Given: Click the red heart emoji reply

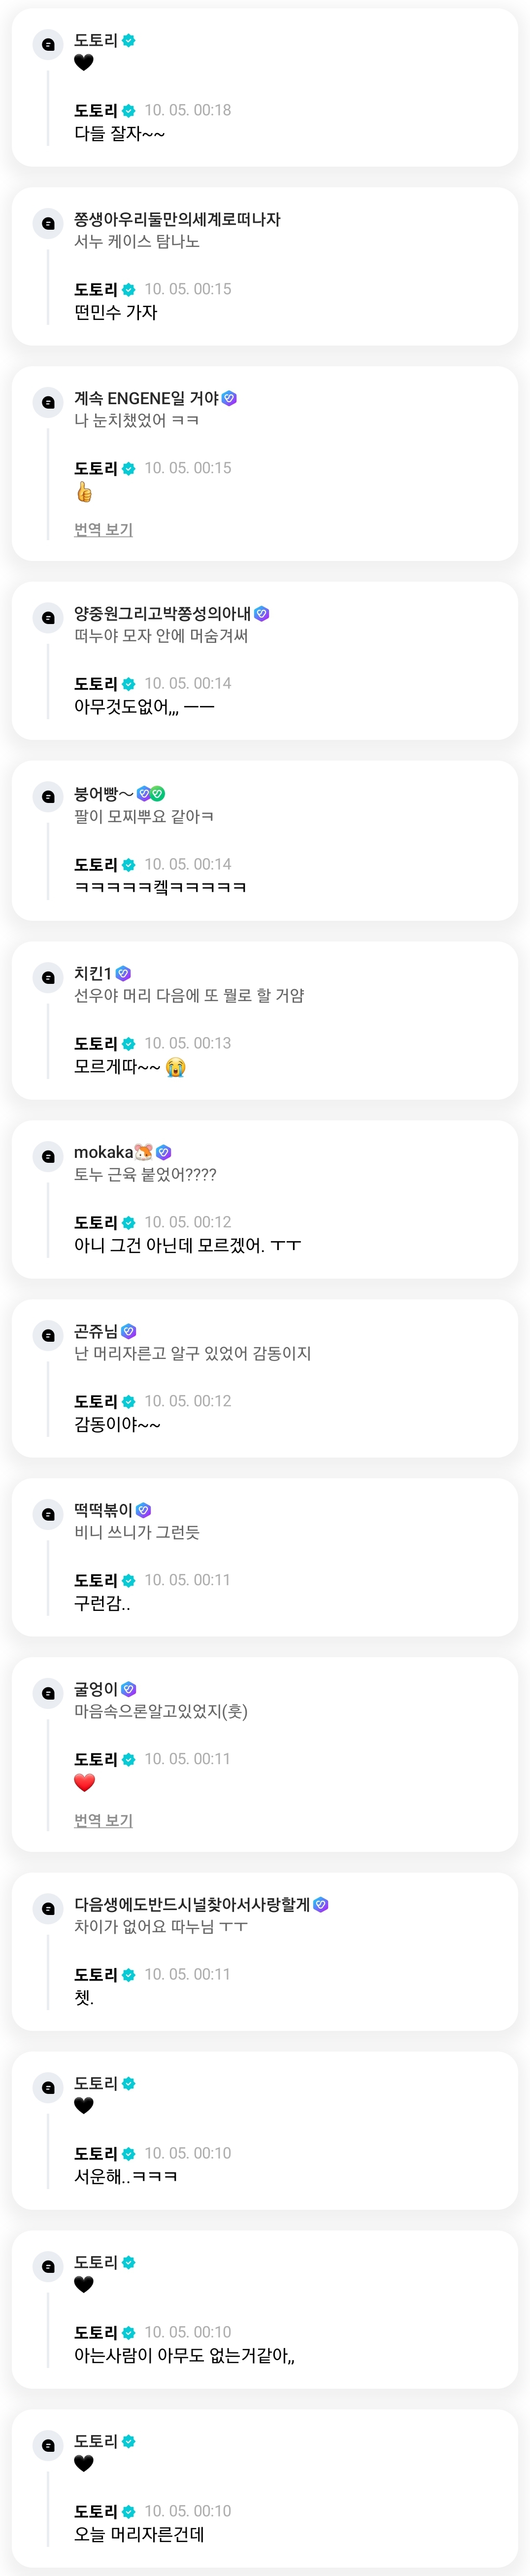Looking at the screenshot, I should 84,1782.
